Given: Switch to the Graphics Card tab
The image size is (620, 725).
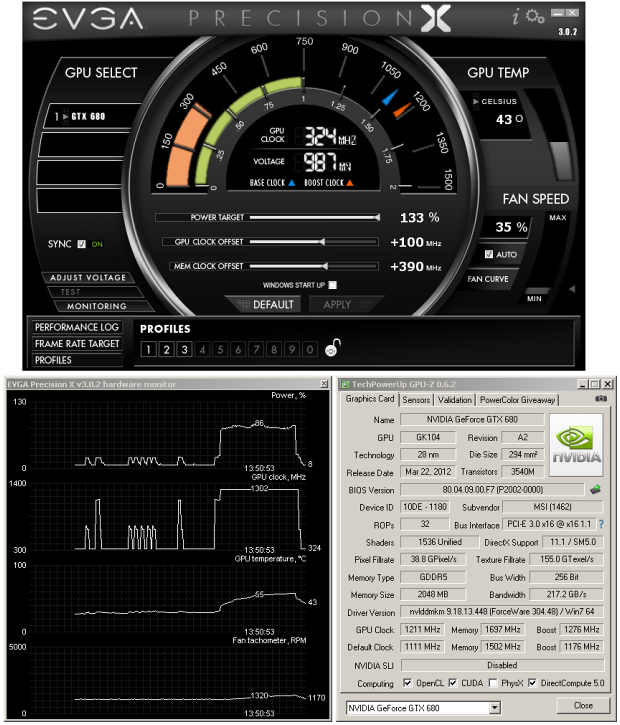Looking at the screenshot, I should (x=370, y=399).
